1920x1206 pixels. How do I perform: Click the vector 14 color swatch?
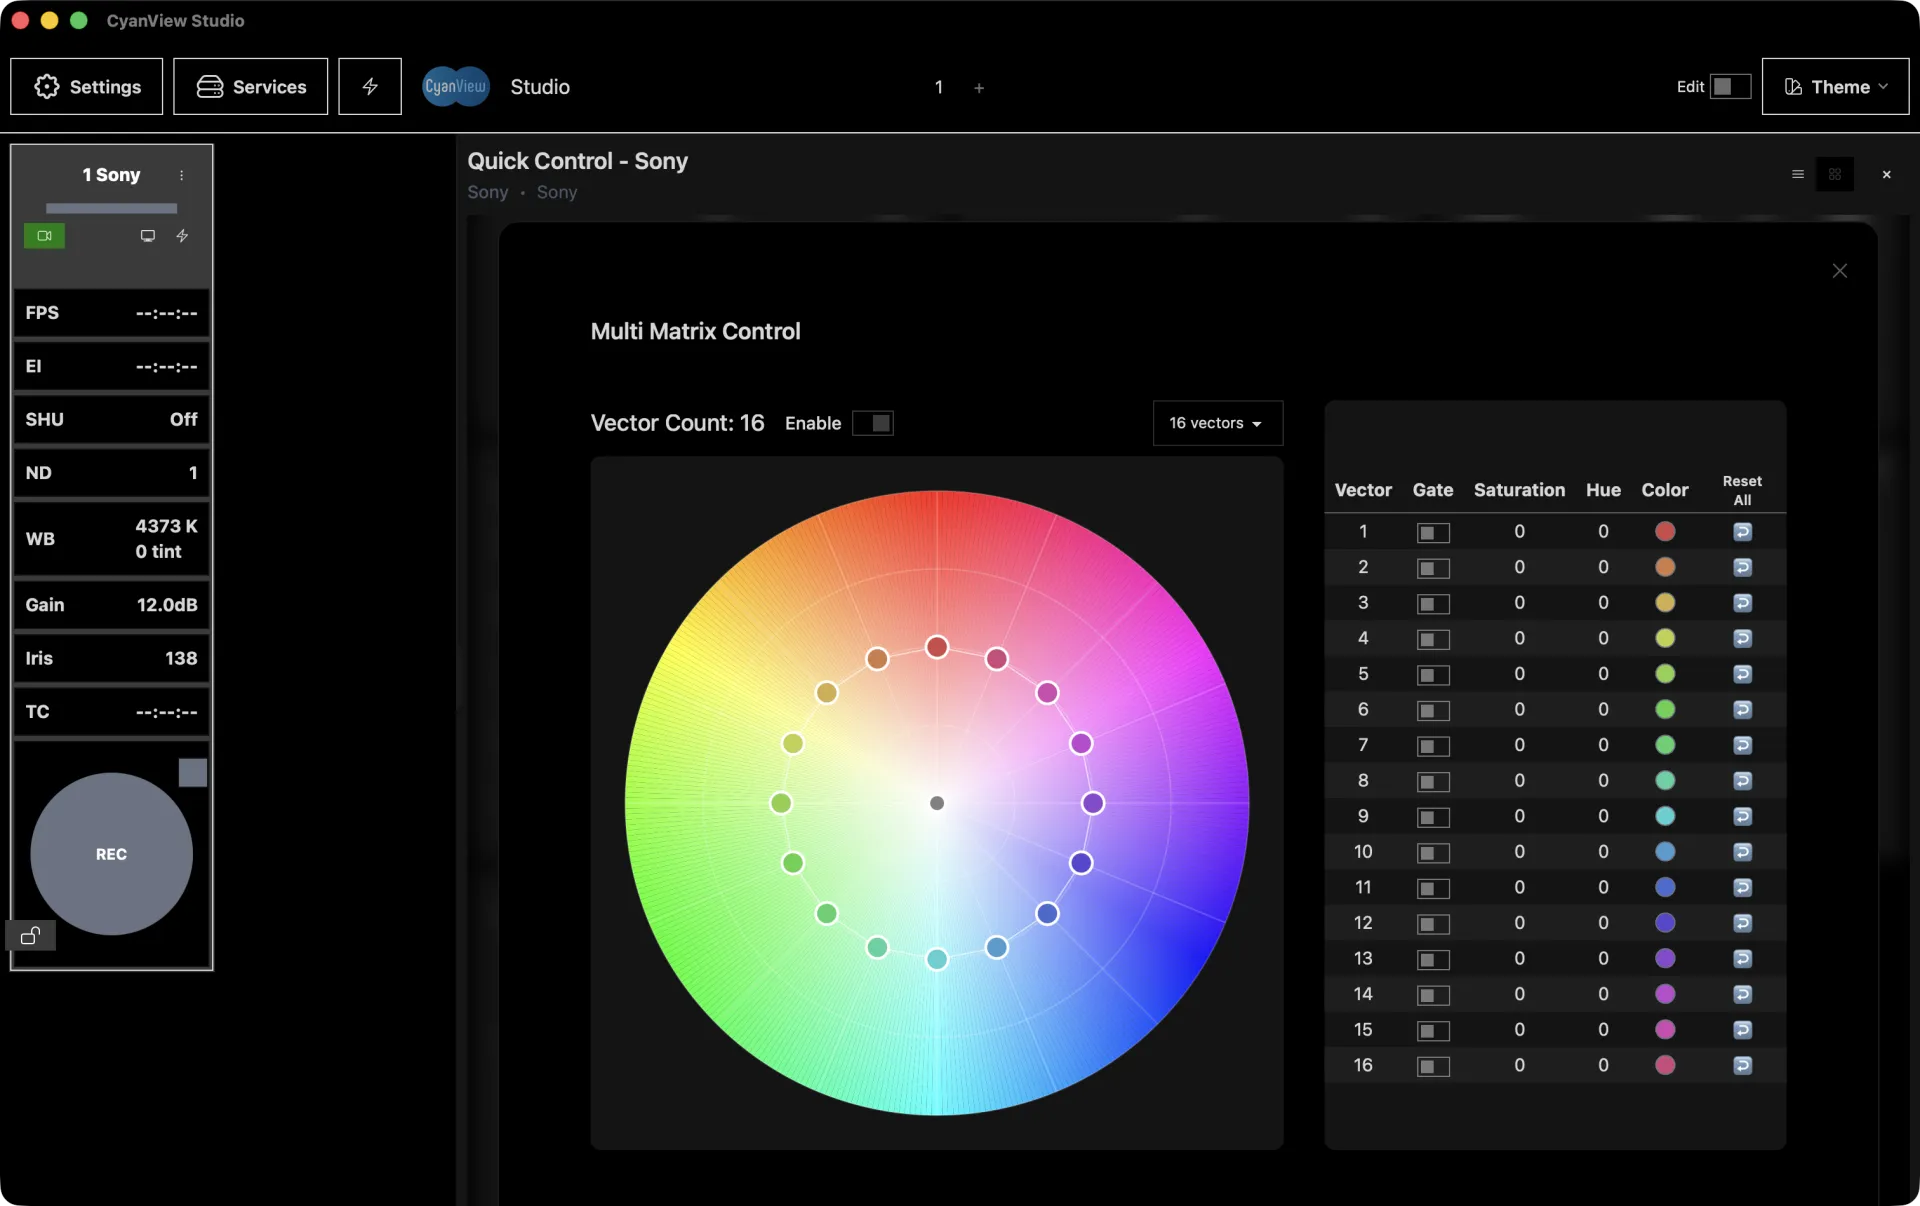point(1665,994)
